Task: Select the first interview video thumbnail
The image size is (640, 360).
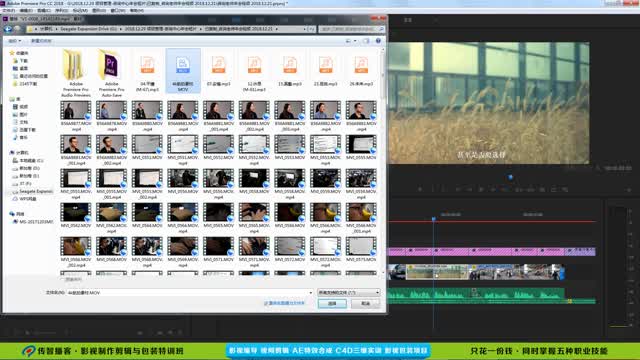Action: pyautogui.click(x=76, y=110)
